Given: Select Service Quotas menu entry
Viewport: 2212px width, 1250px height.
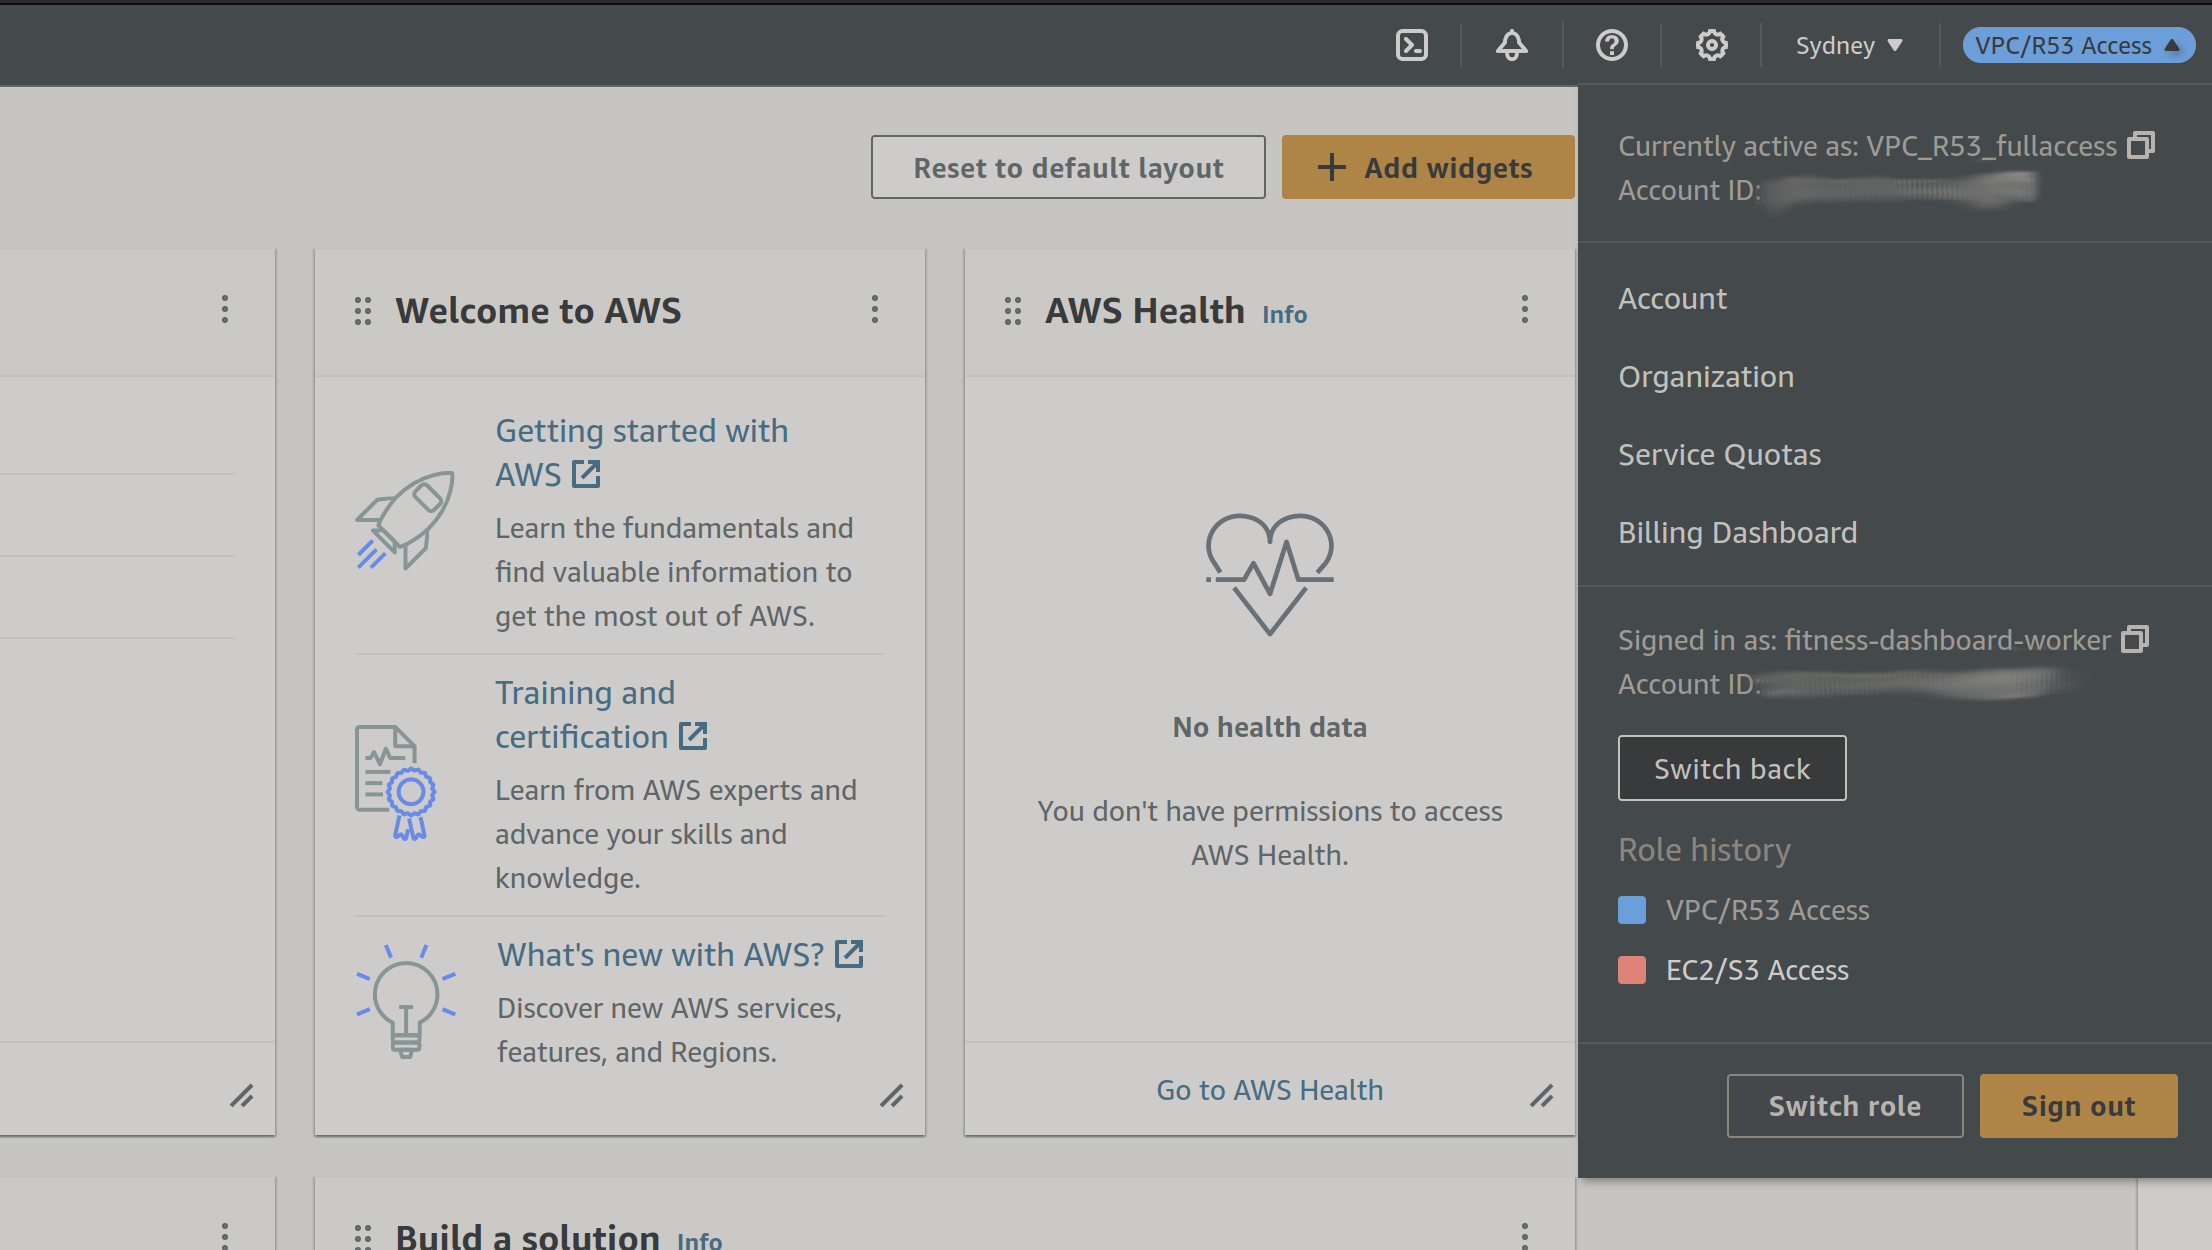Looking at the screenshot, I should pos(1719,455).
